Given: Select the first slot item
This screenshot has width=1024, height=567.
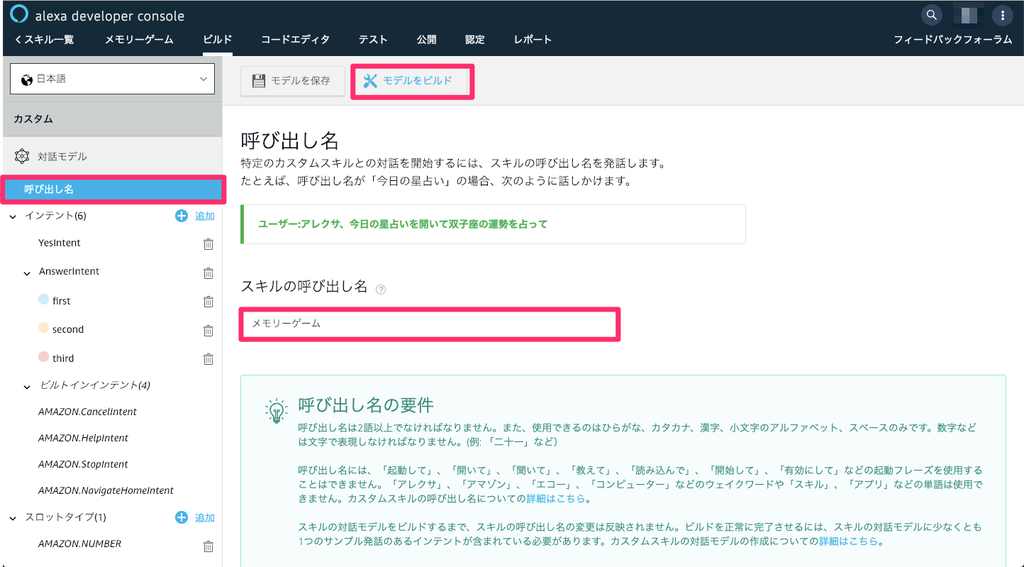Looking at the screenshot, I should [x=61, y=301].
